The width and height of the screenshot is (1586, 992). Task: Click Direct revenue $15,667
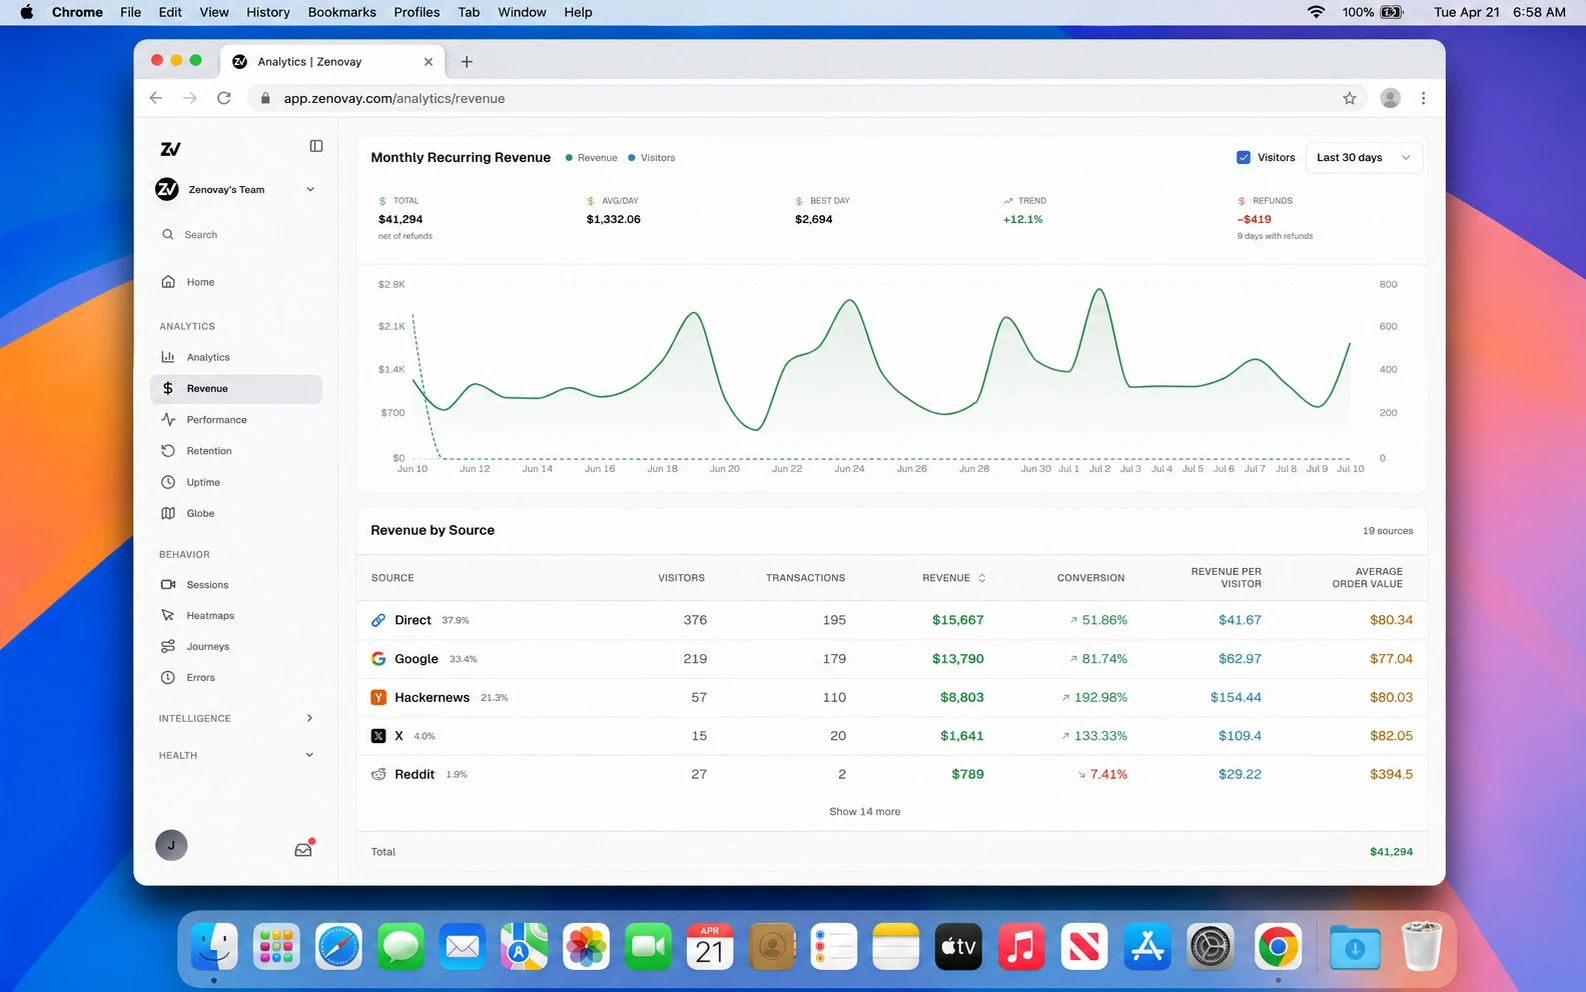[957, 620]
